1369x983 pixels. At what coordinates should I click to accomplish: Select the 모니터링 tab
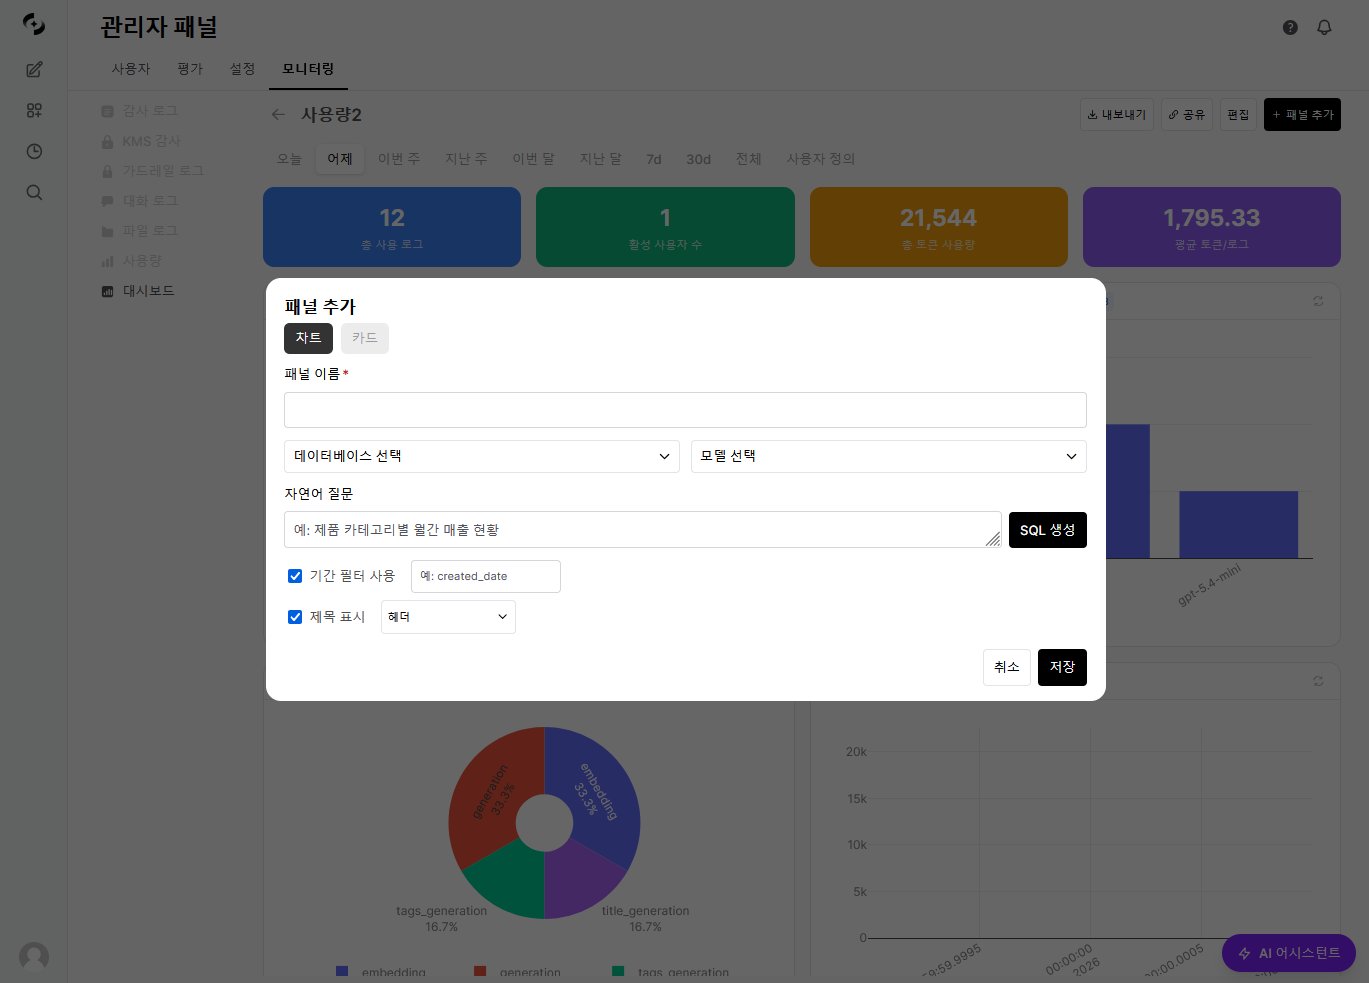point(308,69)
